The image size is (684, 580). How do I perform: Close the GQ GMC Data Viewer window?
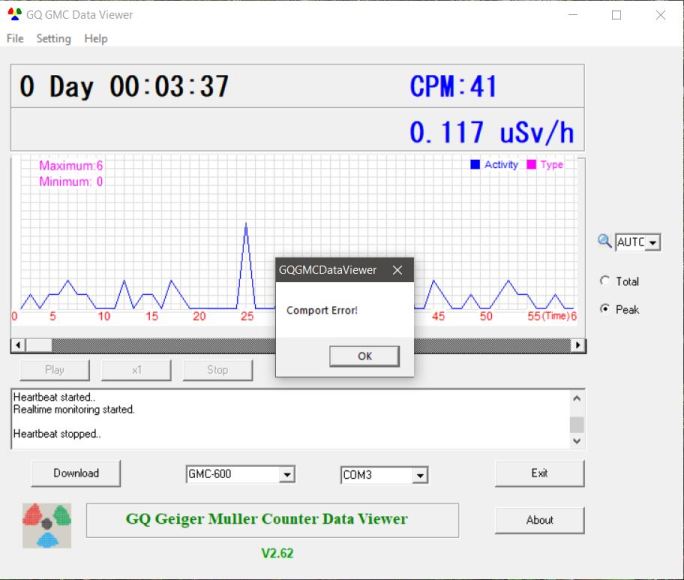pos(660,15)
